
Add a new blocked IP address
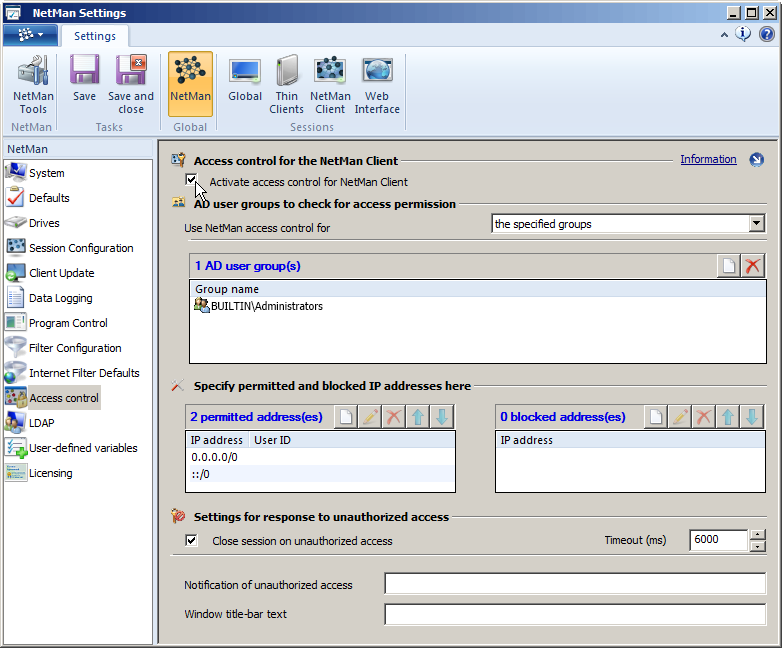654,417
